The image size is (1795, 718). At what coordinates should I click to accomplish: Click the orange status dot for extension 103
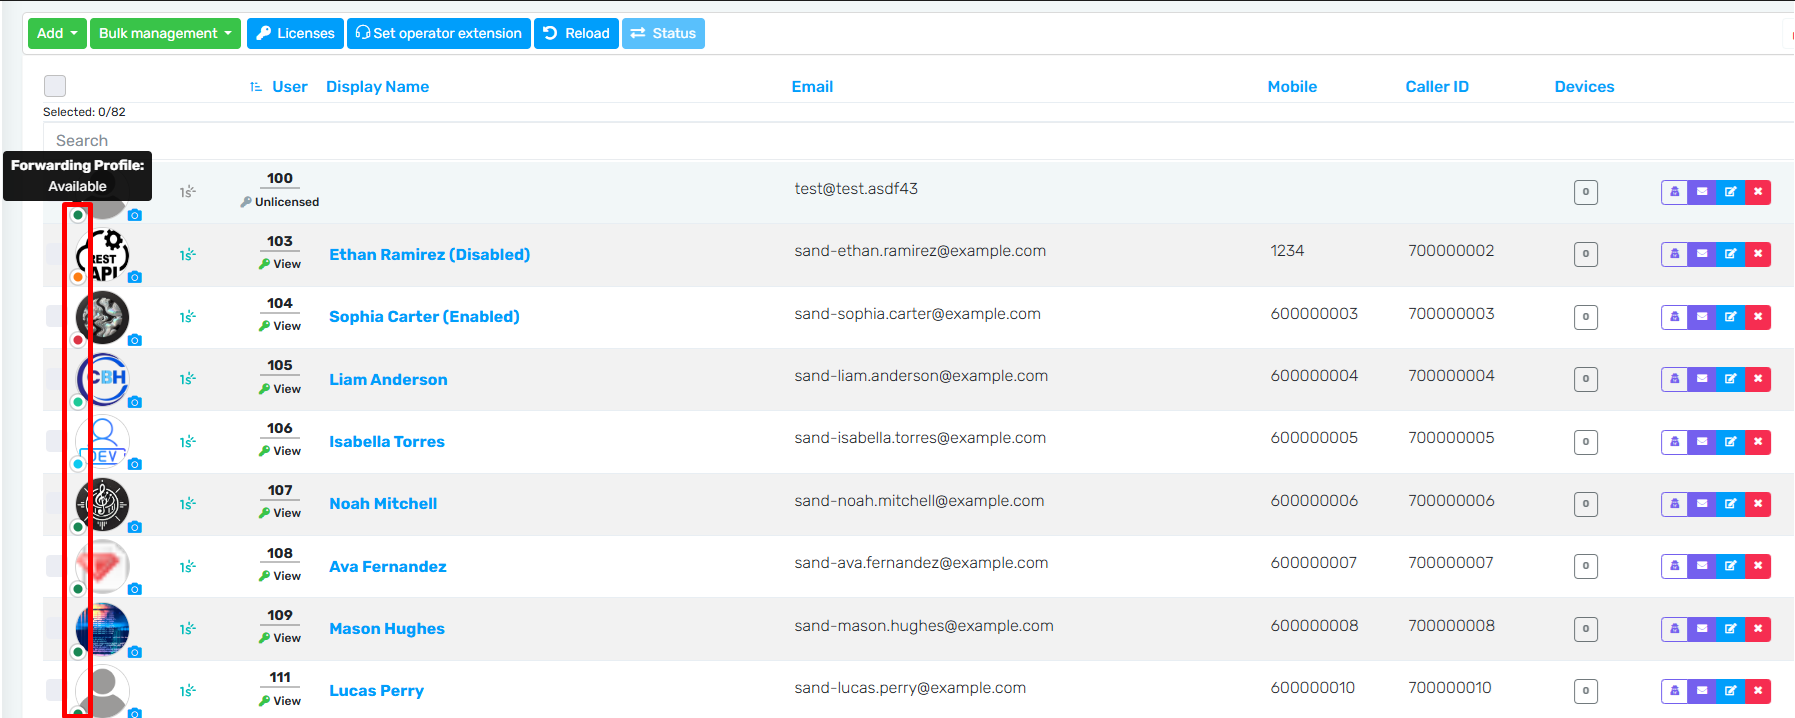click(78, 277)
